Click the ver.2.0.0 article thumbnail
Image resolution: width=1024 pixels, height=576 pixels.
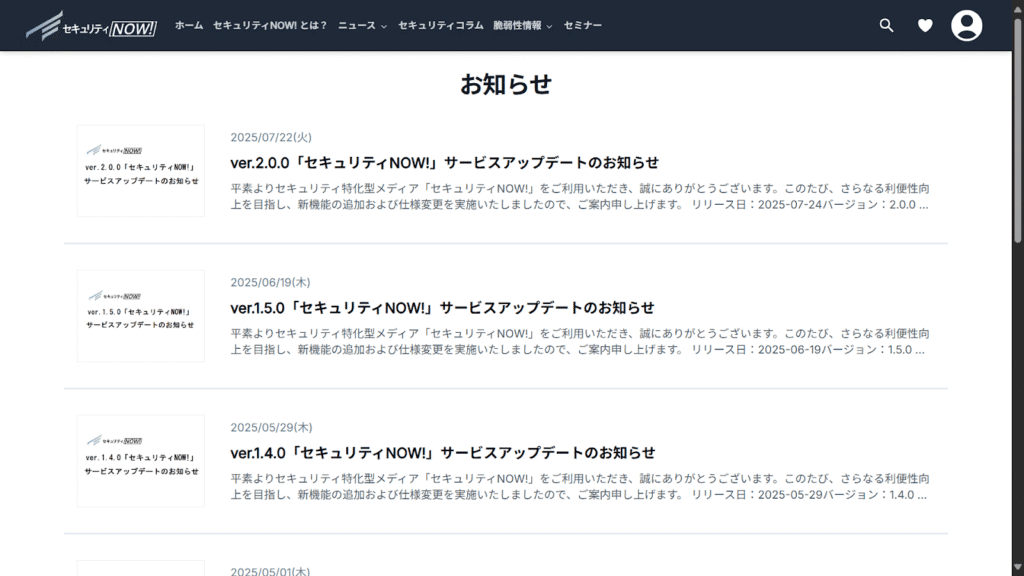click(140, 171)
